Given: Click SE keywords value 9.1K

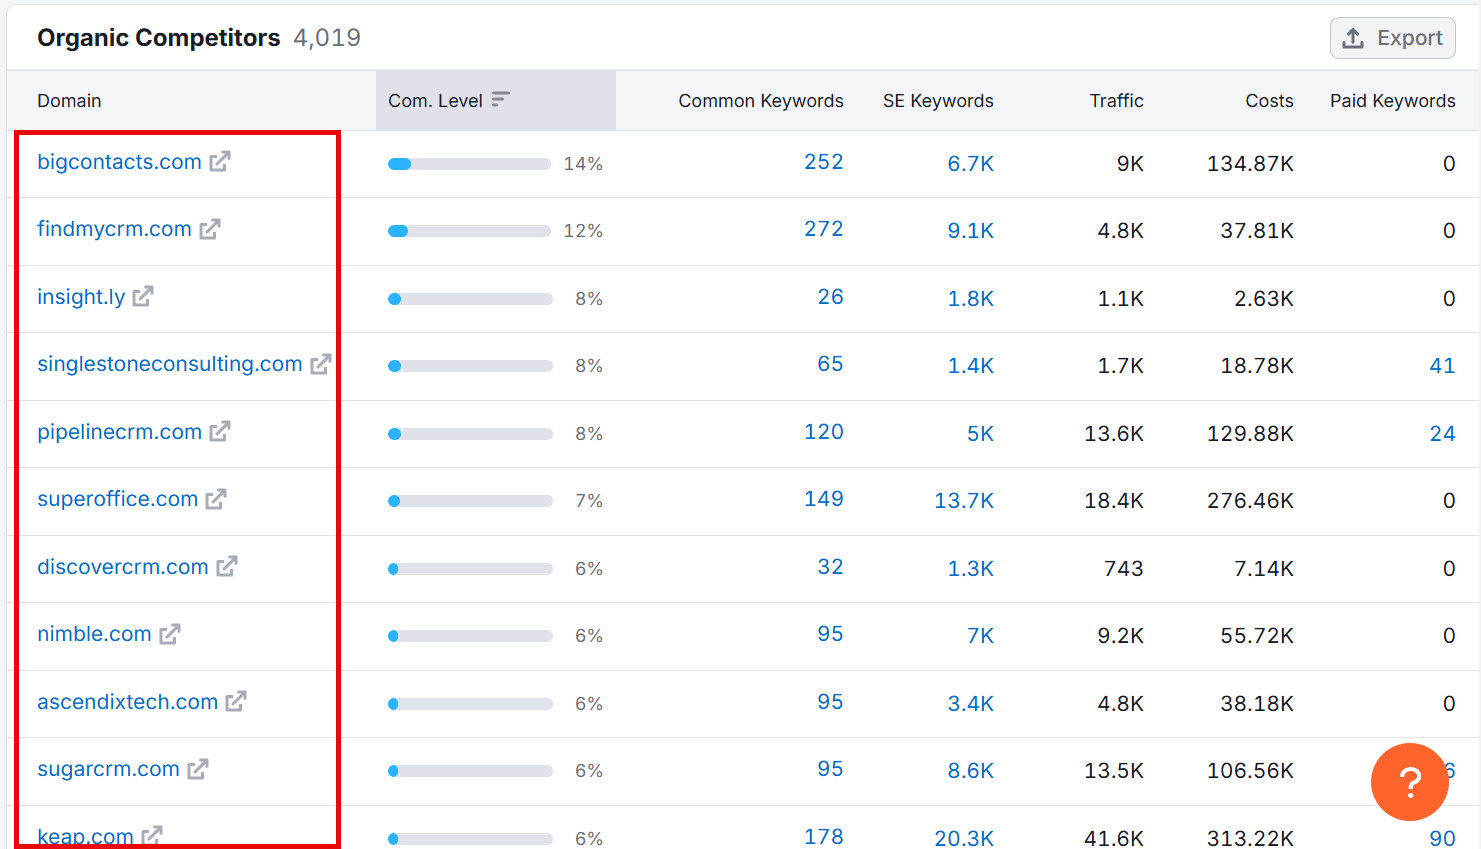Looking at the screenshot, I should (970, 231).
